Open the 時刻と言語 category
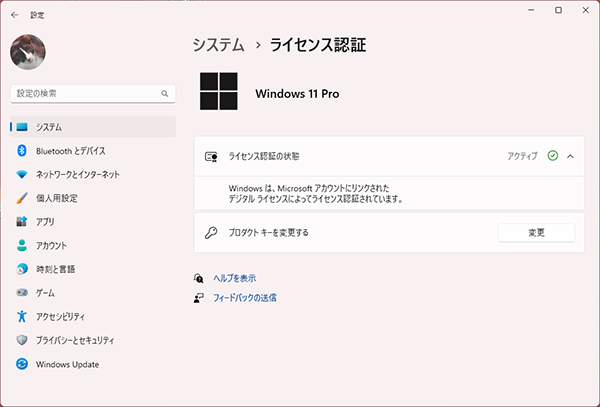The width and height of the screenshot is (600, 407). click(x=93, y=269)
